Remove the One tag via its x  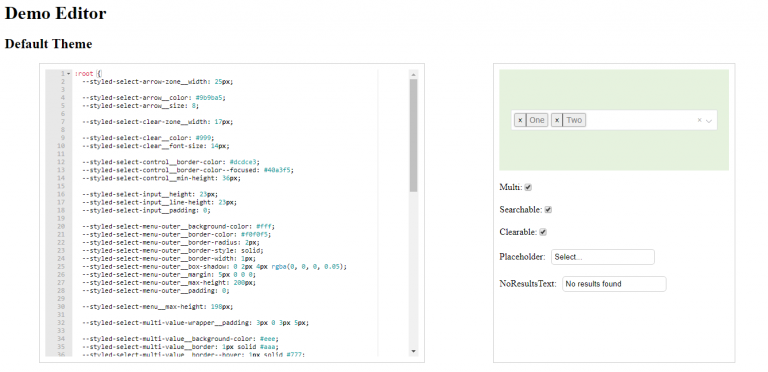520,120
